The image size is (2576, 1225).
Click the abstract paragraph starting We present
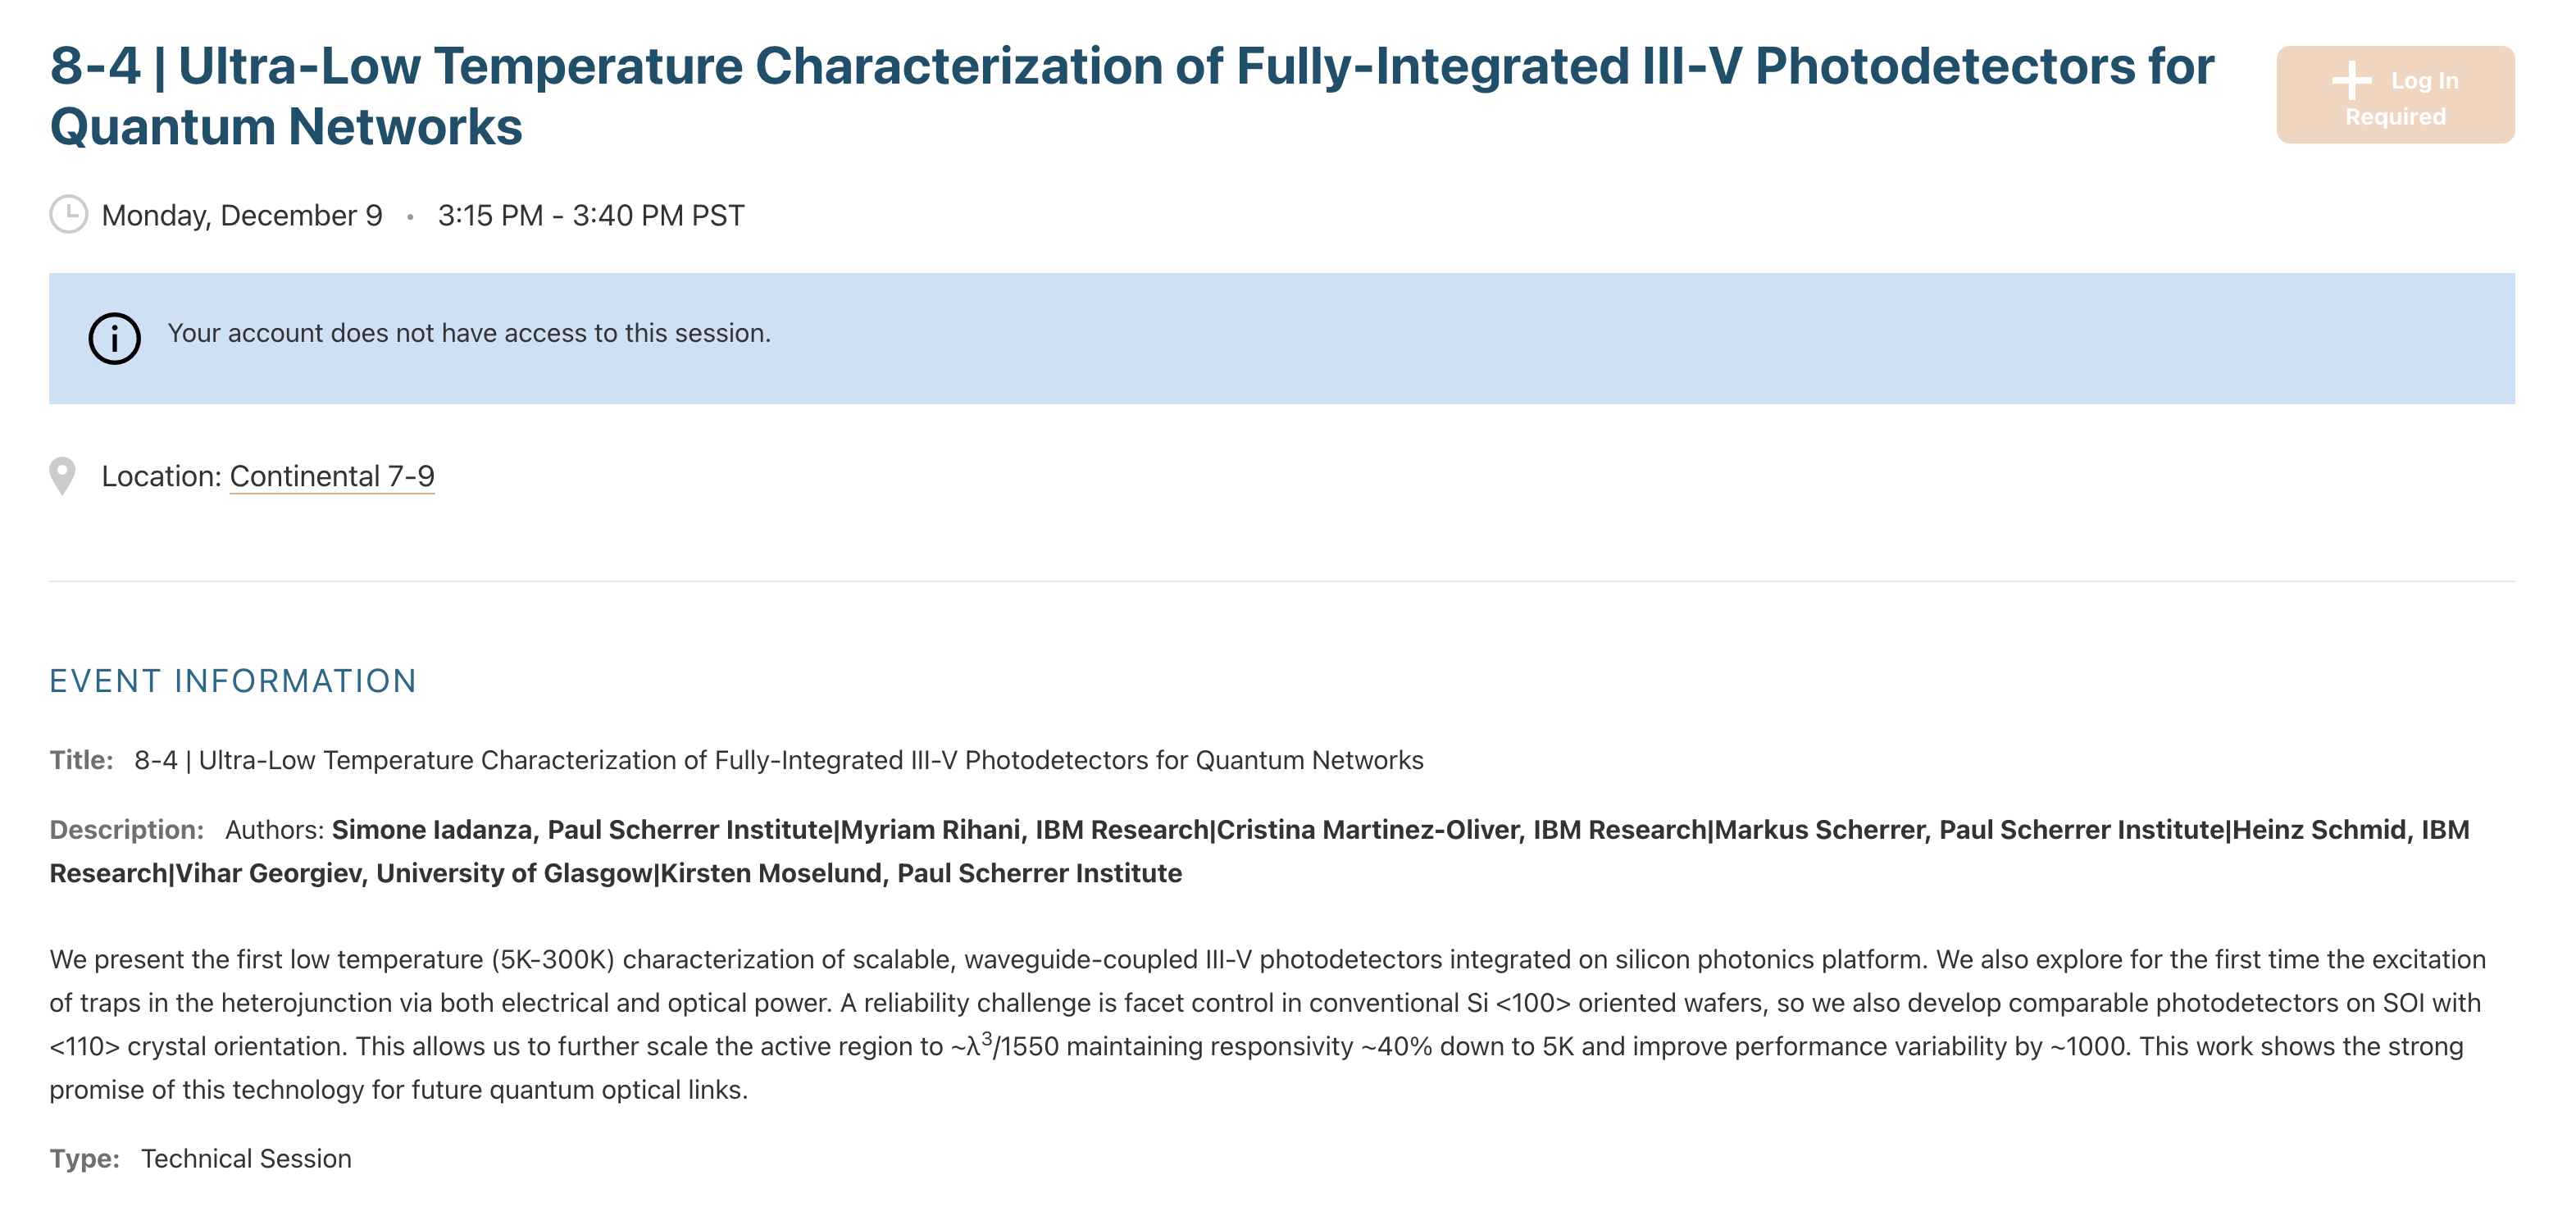(1268, 1024)
